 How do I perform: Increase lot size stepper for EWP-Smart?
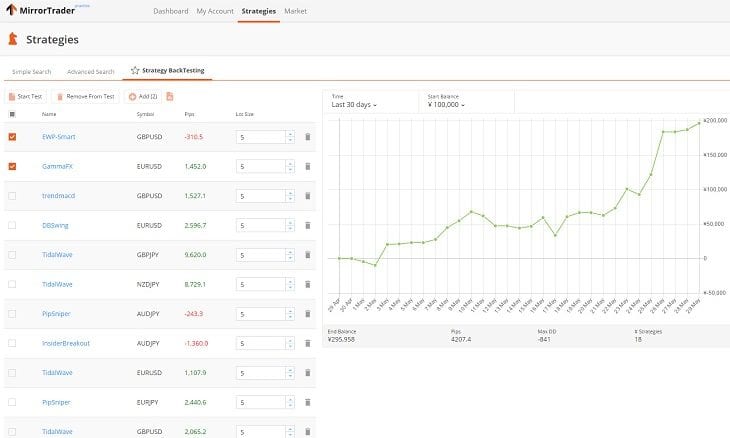[291, 135]
